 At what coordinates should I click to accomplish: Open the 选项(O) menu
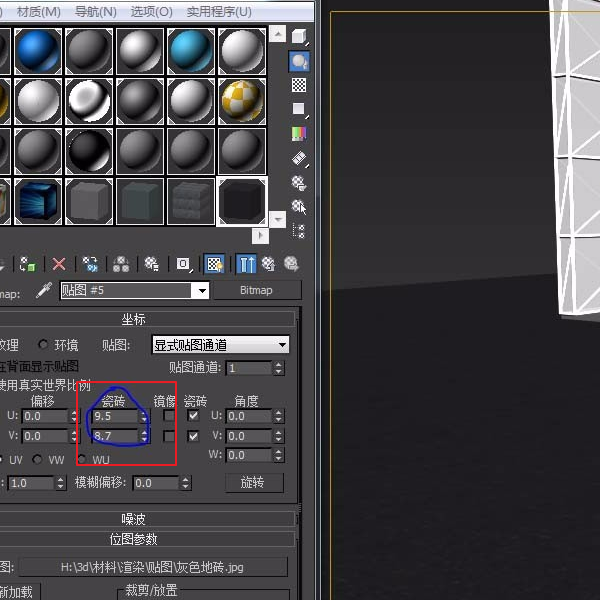[x=152, y=12]
